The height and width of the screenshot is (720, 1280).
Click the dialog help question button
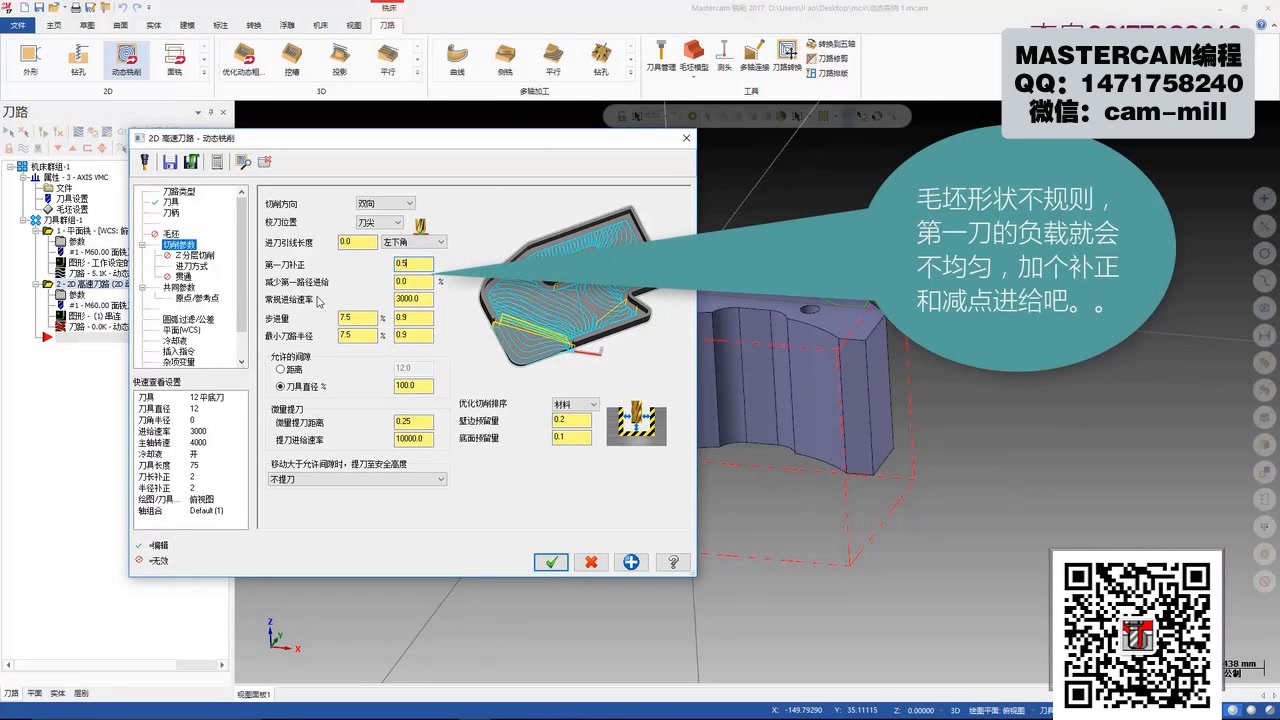(673, 563)
